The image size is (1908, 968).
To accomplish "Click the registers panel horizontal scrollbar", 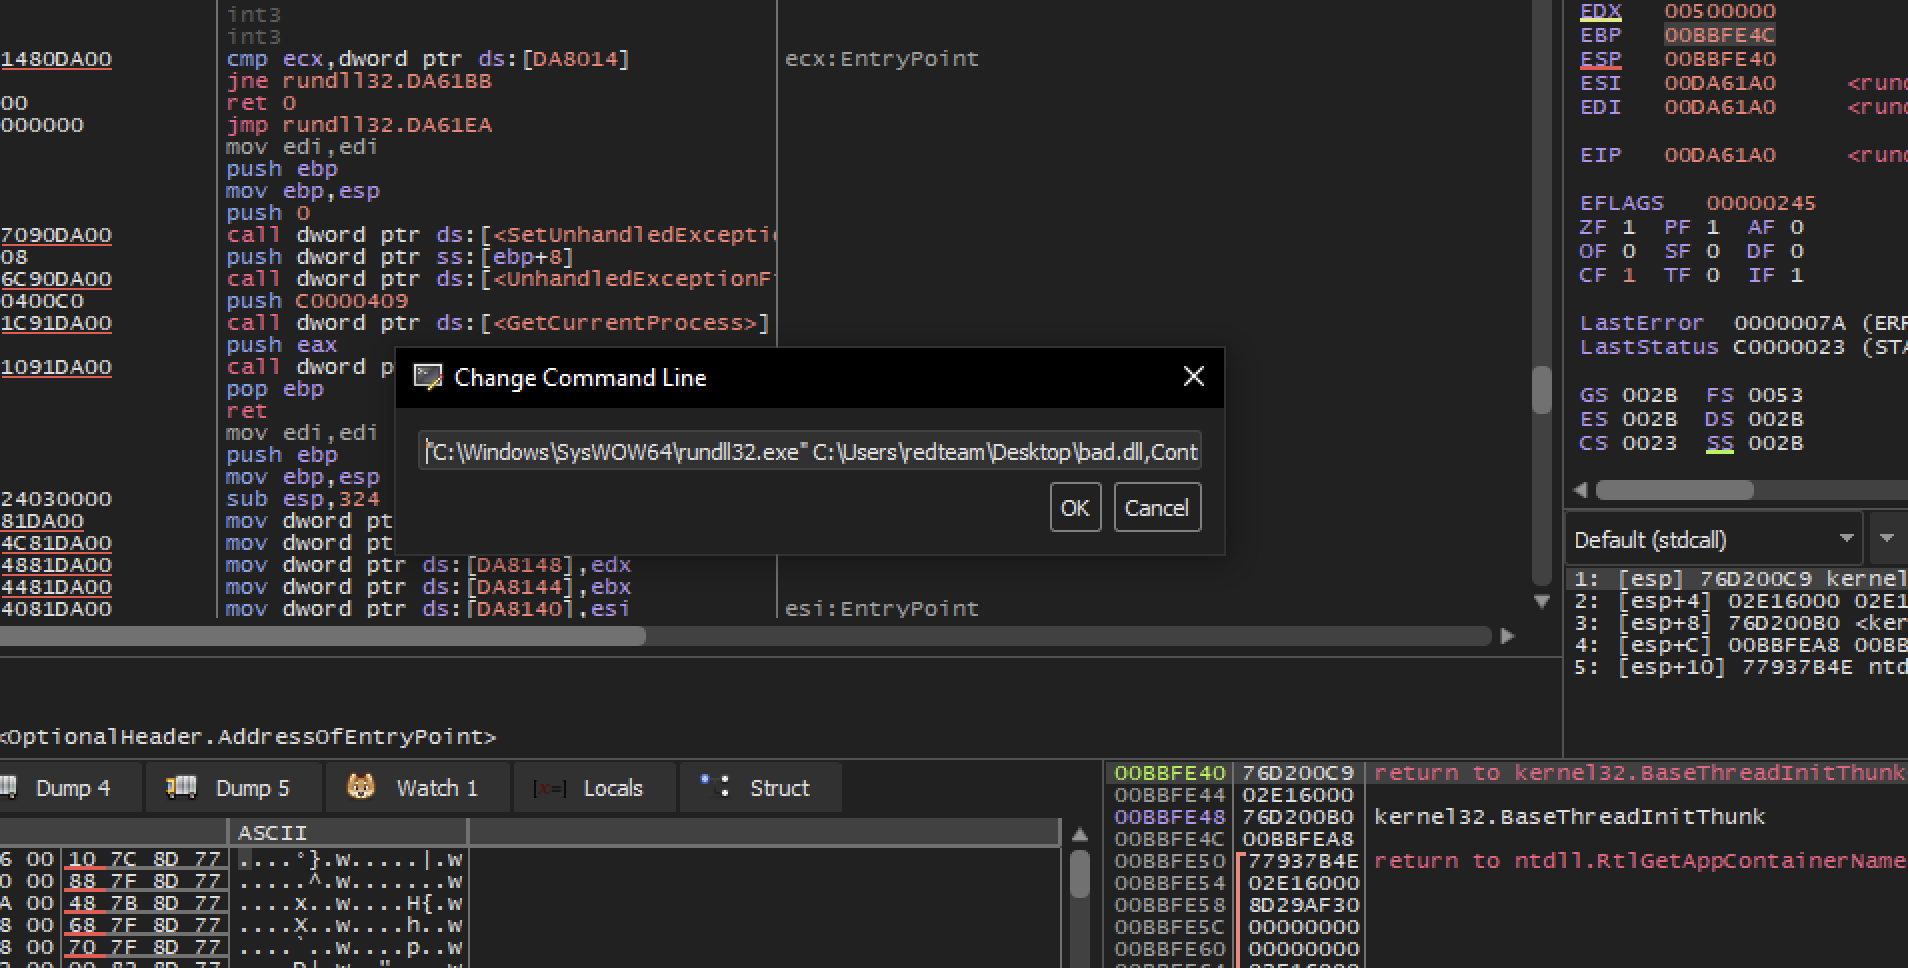I will [1675, 490].
